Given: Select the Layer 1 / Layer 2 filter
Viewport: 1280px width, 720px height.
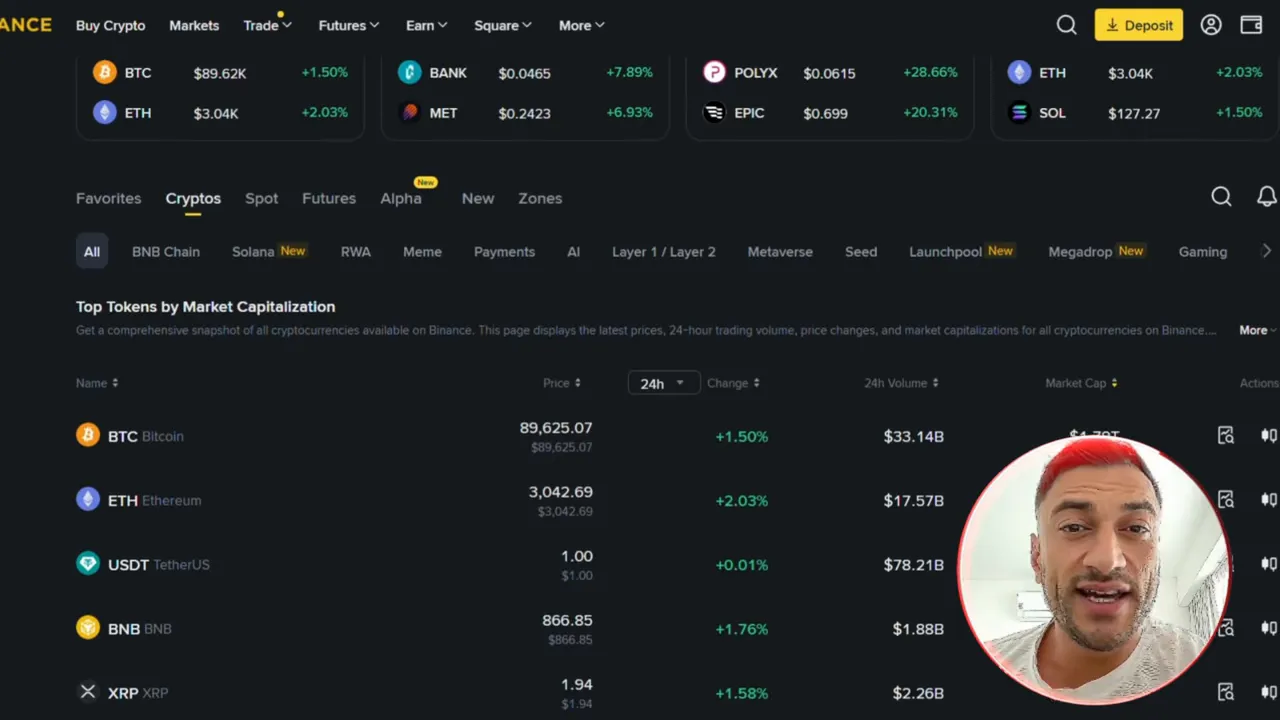Looking at the screenshot, I should [664, 251].
